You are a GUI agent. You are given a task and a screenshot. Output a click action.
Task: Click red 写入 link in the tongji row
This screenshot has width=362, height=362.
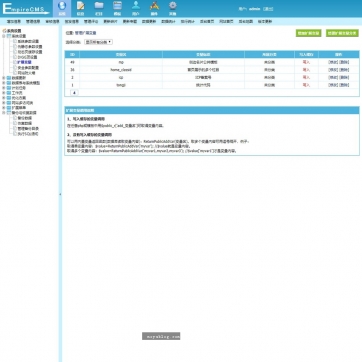tap(306, 85)
